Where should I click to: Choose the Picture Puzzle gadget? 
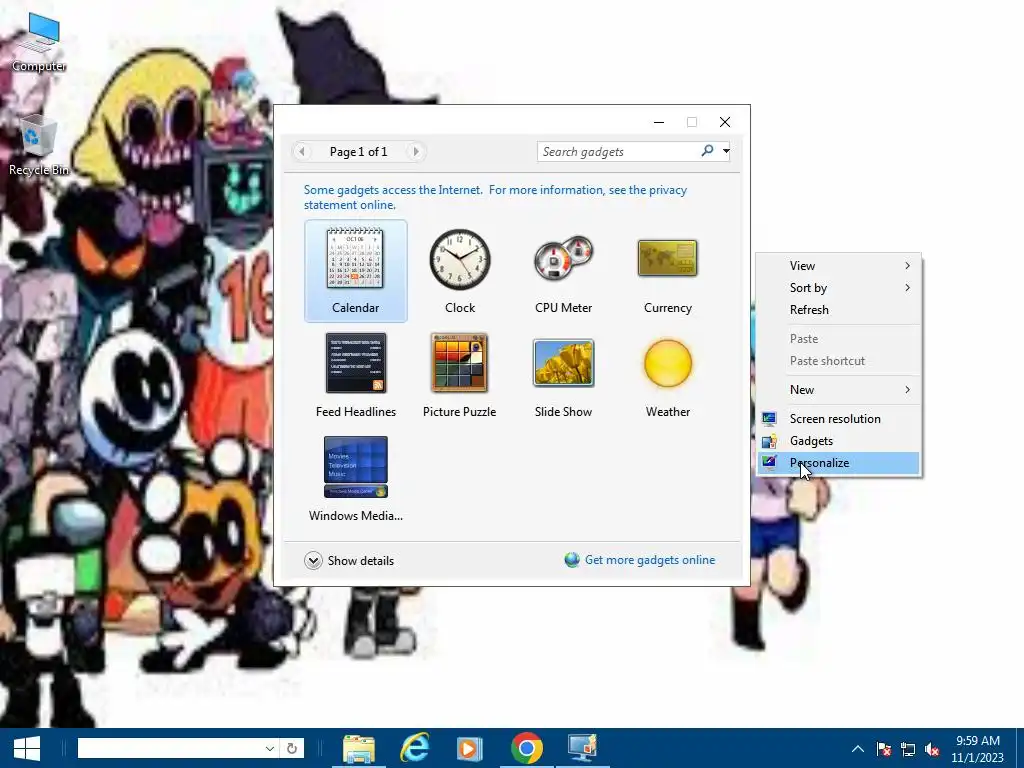[460, 375]
